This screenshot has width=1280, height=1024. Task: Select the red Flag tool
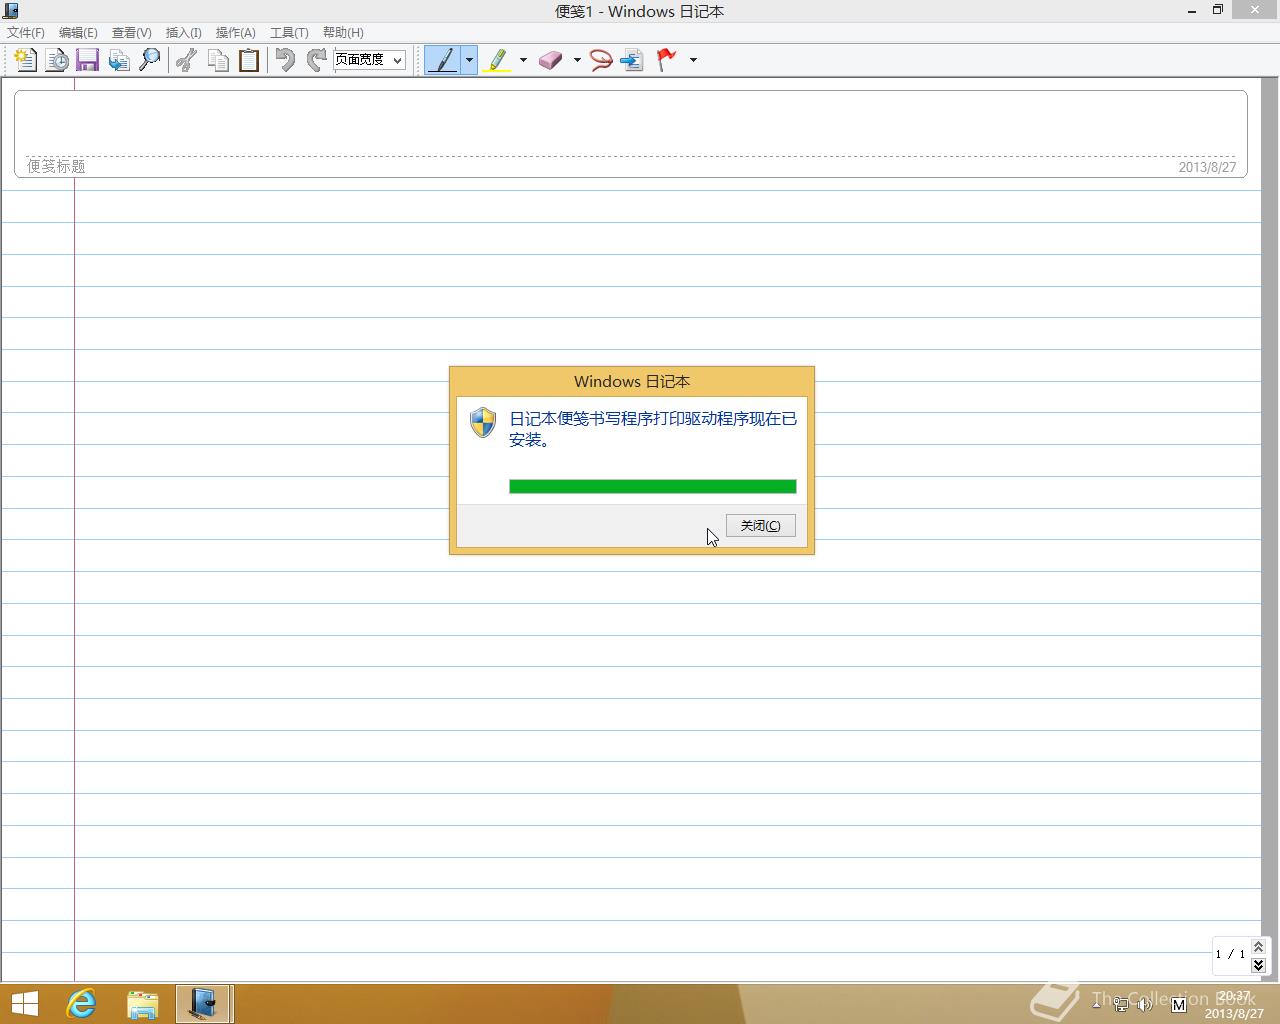(x=666, y=60)
